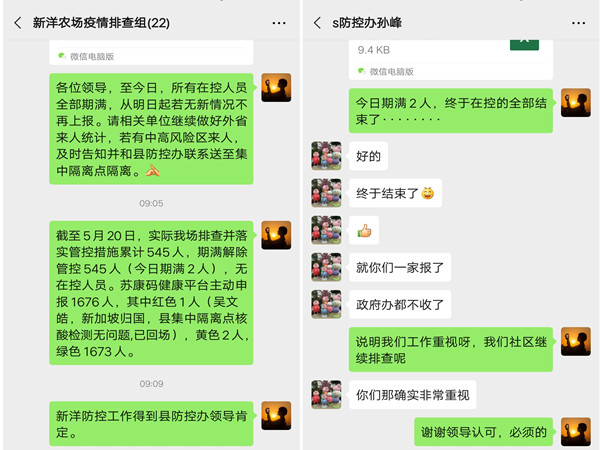
Task: Tap the thumbs-up emoji message
Action: (364, 230)
